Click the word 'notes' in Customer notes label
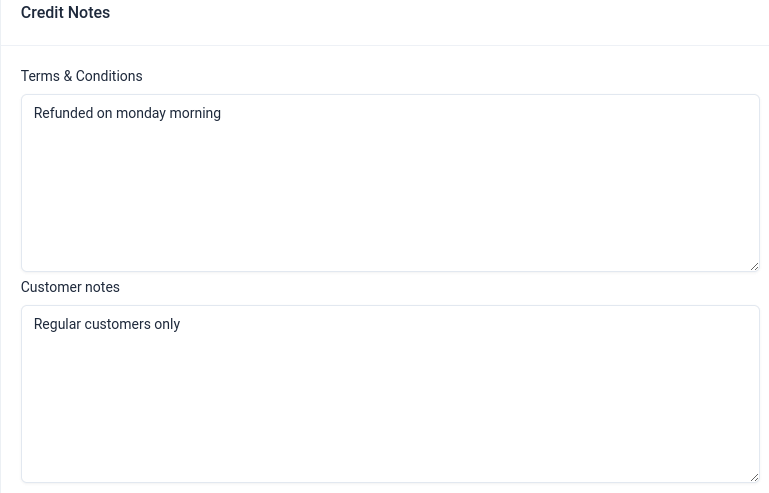The width and height of the screenshot is (769, 493). click(101, 287)
